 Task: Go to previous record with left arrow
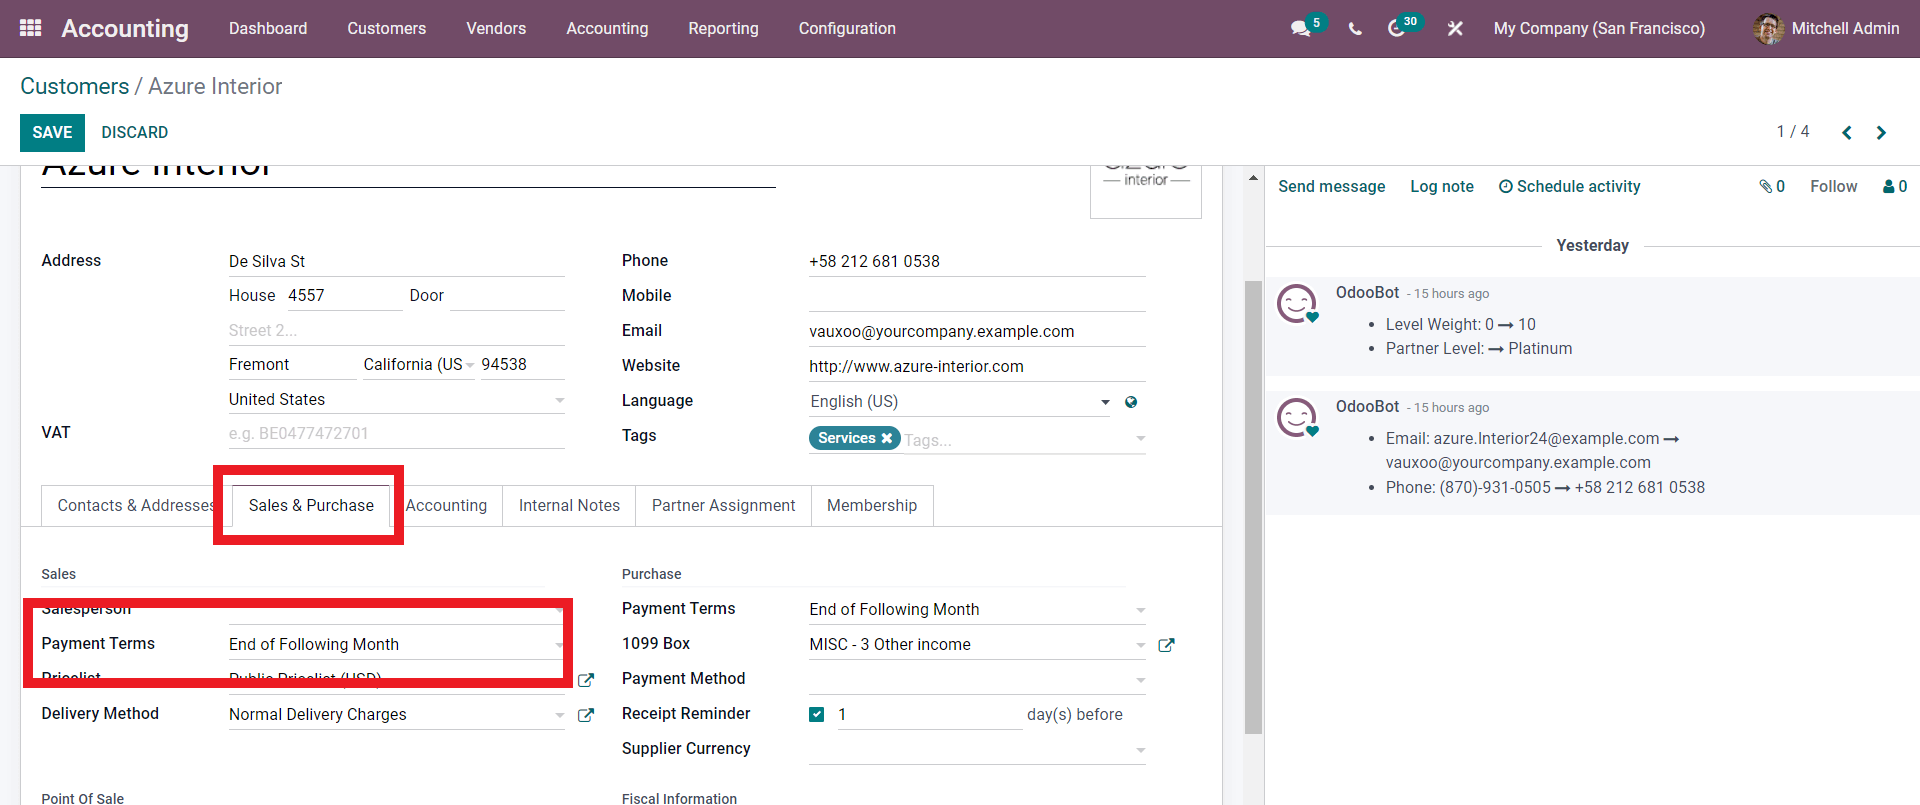tap(1847, 133)
